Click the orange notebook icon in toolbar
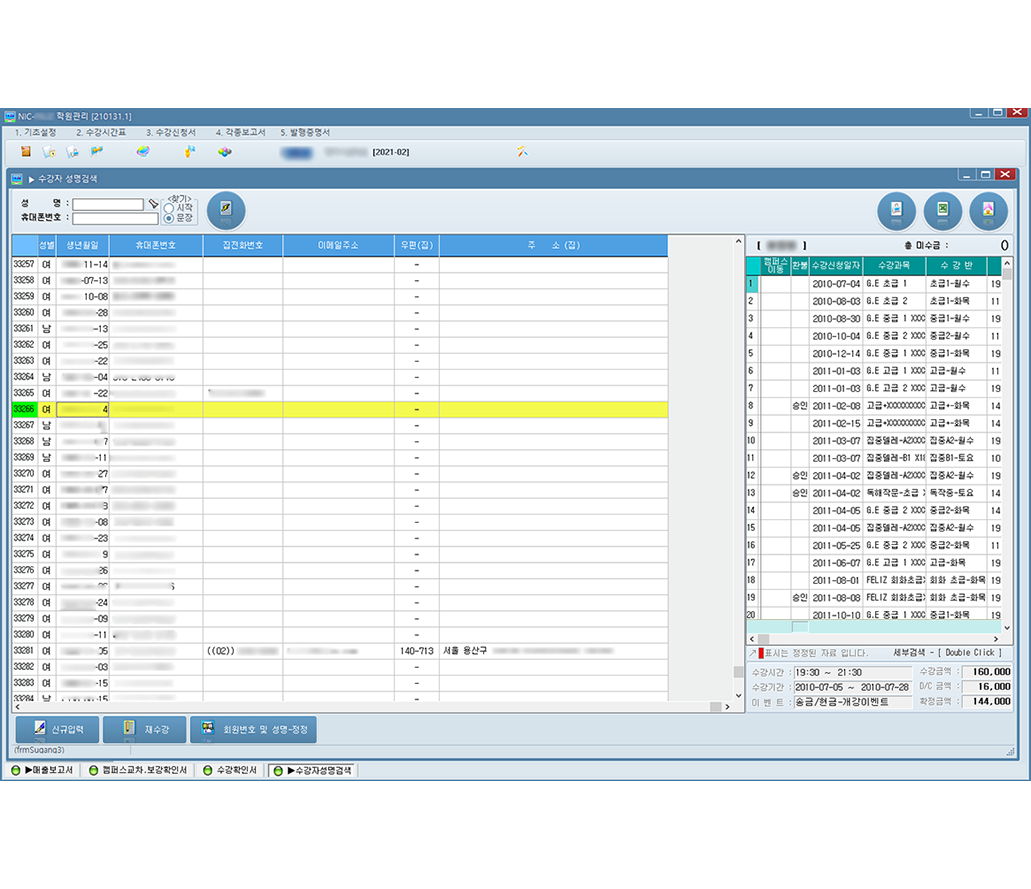The height and width of the screenshot is (889, 1031). 26,152
